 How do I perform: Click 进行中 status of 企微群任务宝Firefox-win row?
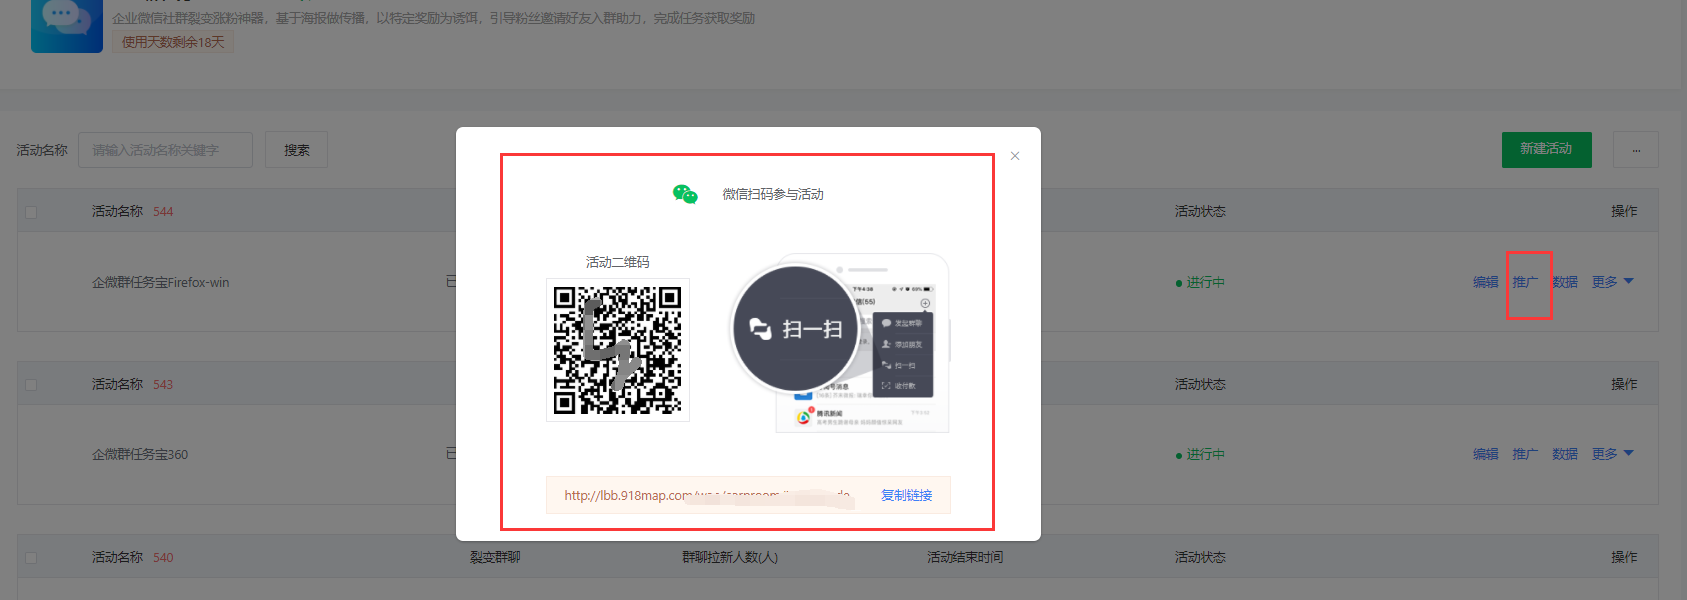click(x=1200, y=283)
